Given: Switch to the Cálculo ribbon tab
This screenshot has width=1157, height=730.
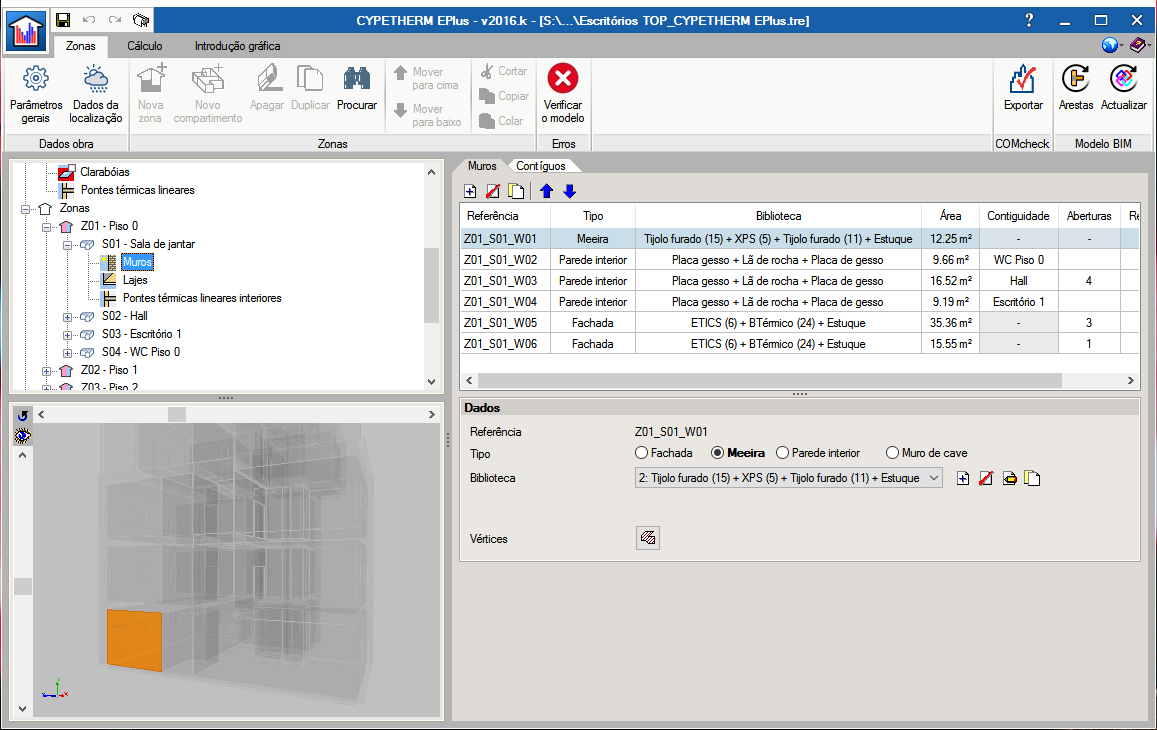Looking at the screenshot, I should click(145, 46).
